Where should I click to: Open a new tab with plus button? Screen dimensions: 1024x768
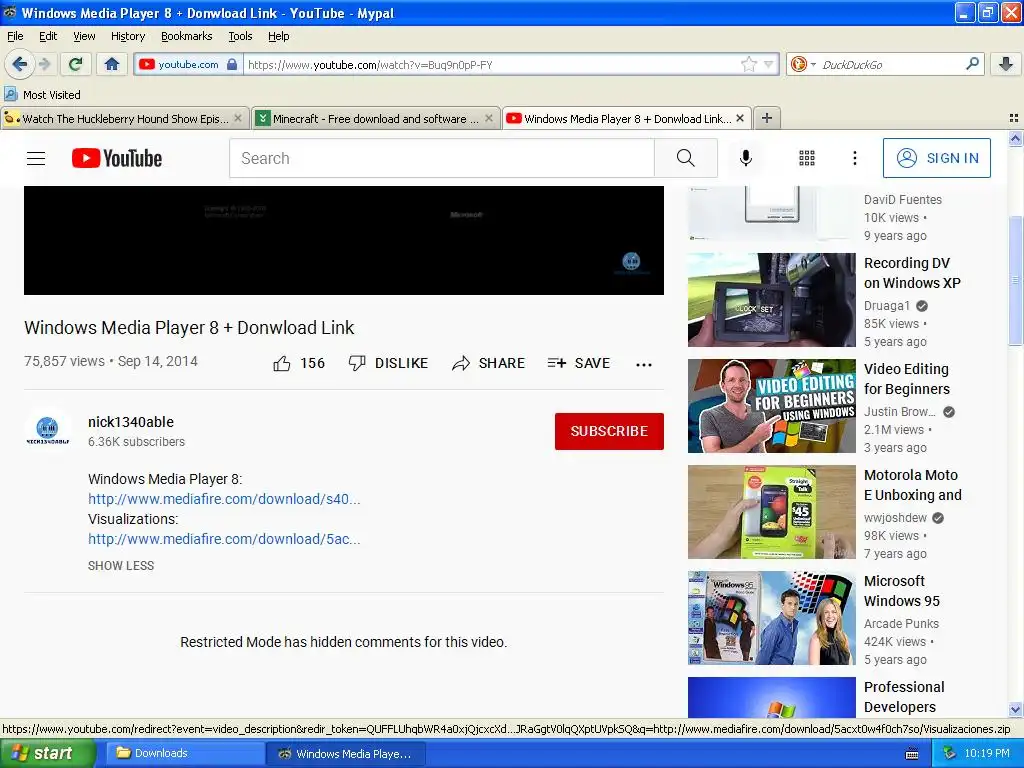tap(767, 118)
